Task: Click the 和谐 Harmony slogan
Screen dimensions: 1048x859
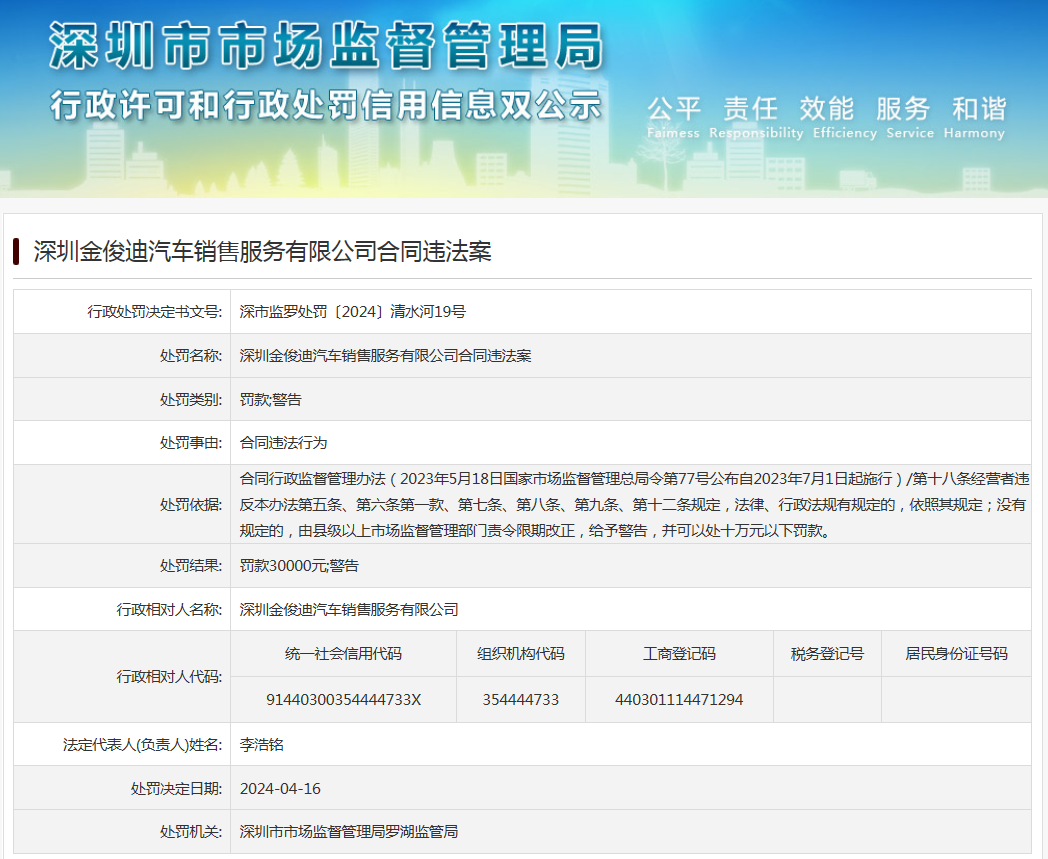Action: point(974,117)
